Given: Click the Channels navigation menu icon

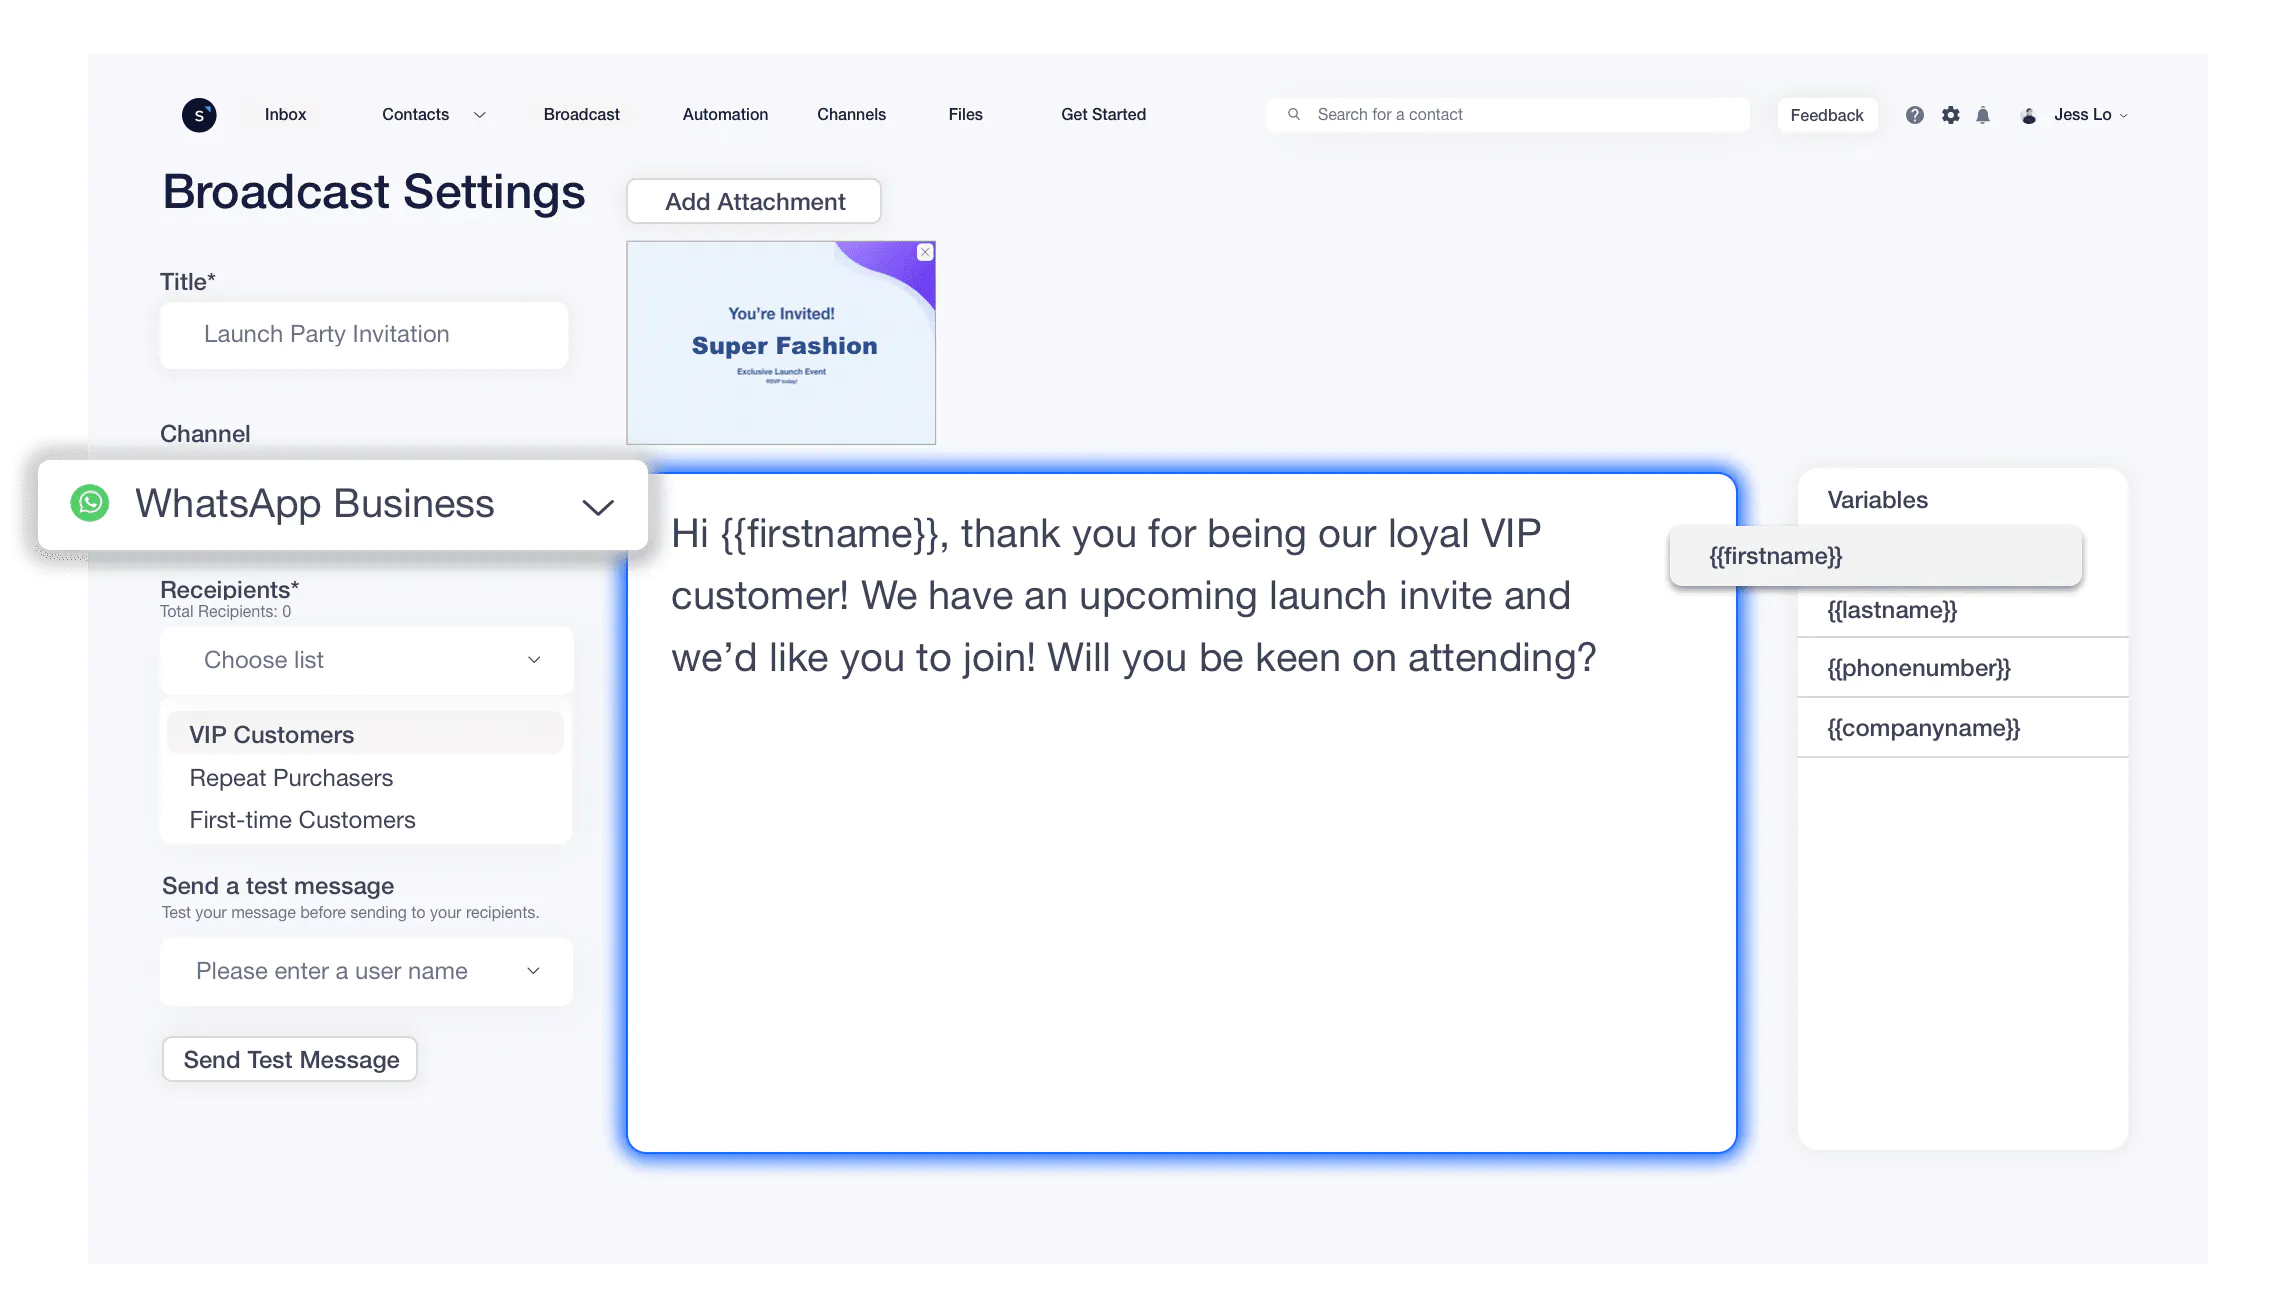Looking at the screenshot, I should click(852, 113).
